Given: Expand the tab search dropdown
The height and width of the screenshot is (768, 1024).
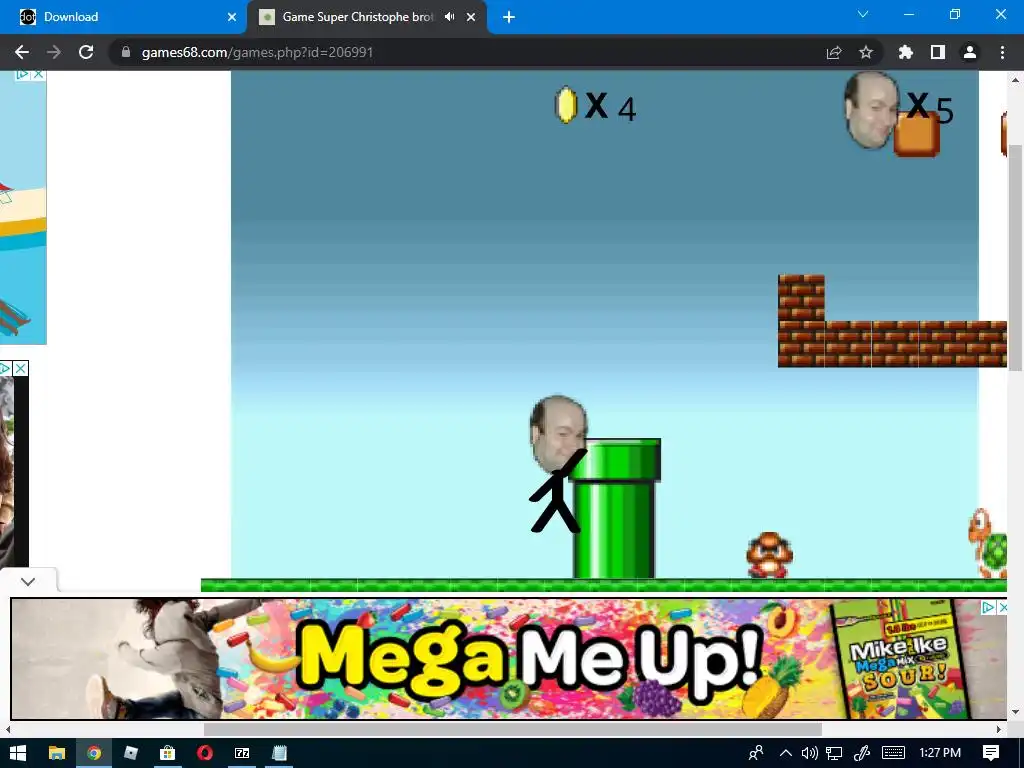Looking at the screenshot, I should coord(863,14).
